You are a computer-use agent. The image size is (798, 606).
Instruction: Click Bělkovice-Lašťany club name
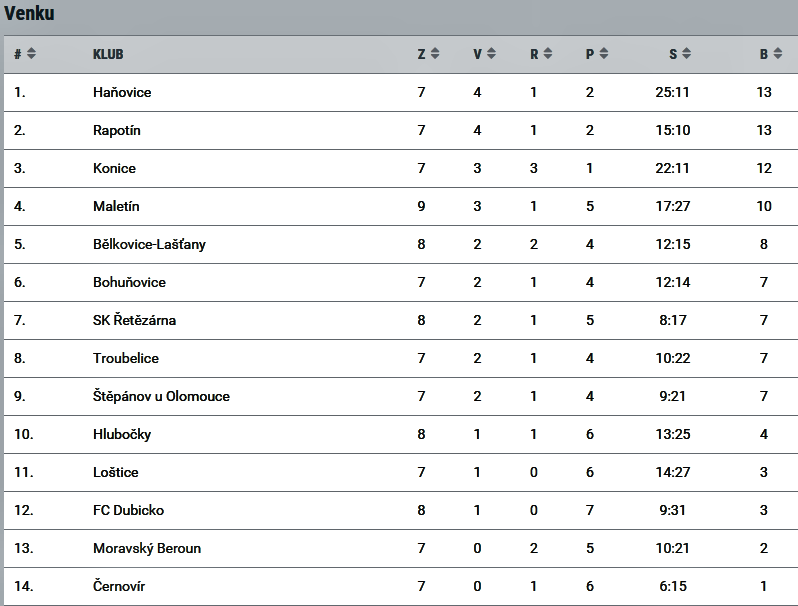149,244
